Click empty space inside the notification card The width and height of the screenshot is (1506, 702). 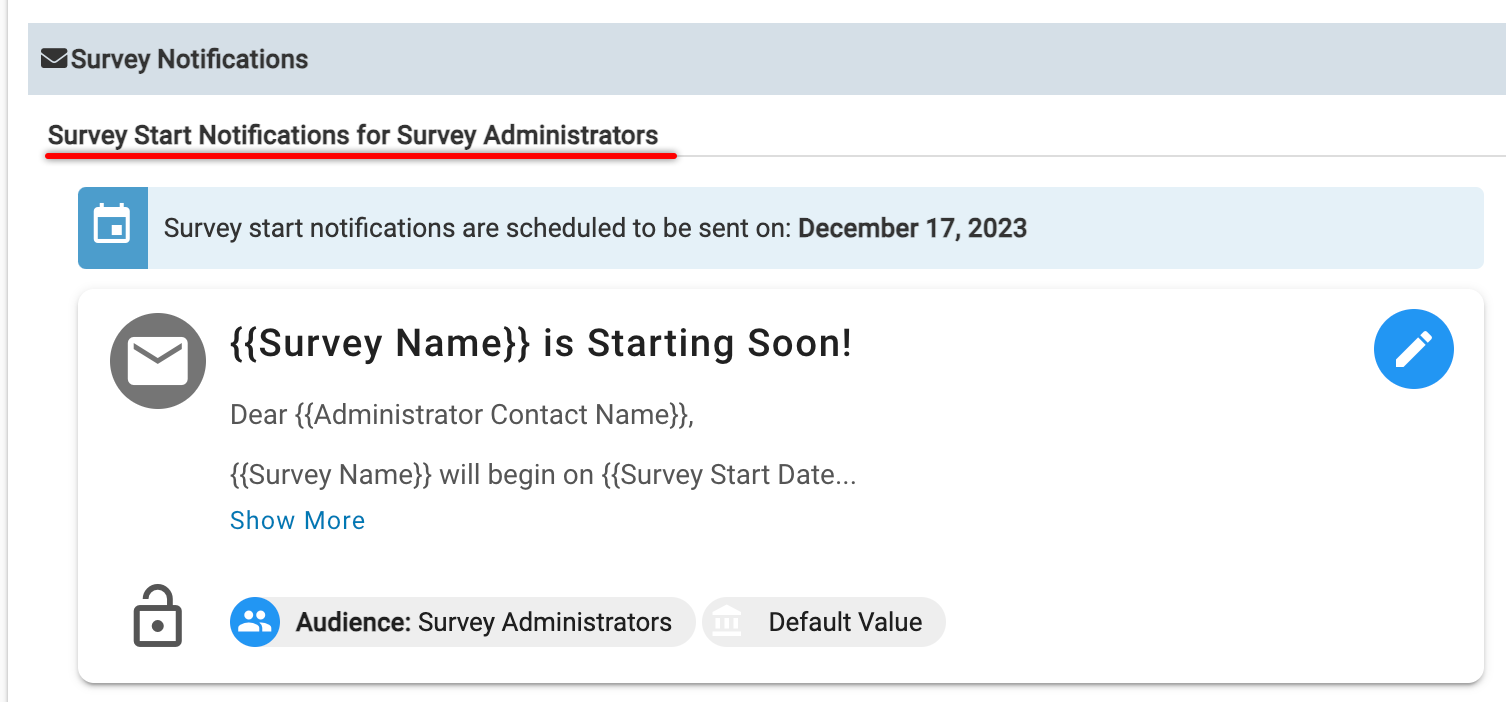point(1100,500)
